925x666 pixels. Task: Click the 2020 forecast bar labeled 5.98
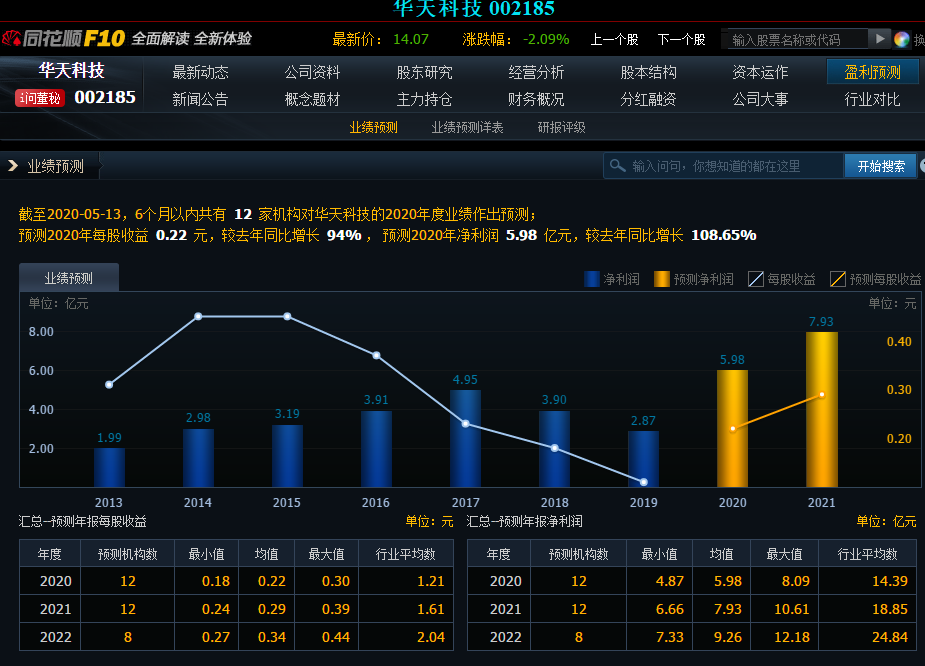(x=732, y=428)
